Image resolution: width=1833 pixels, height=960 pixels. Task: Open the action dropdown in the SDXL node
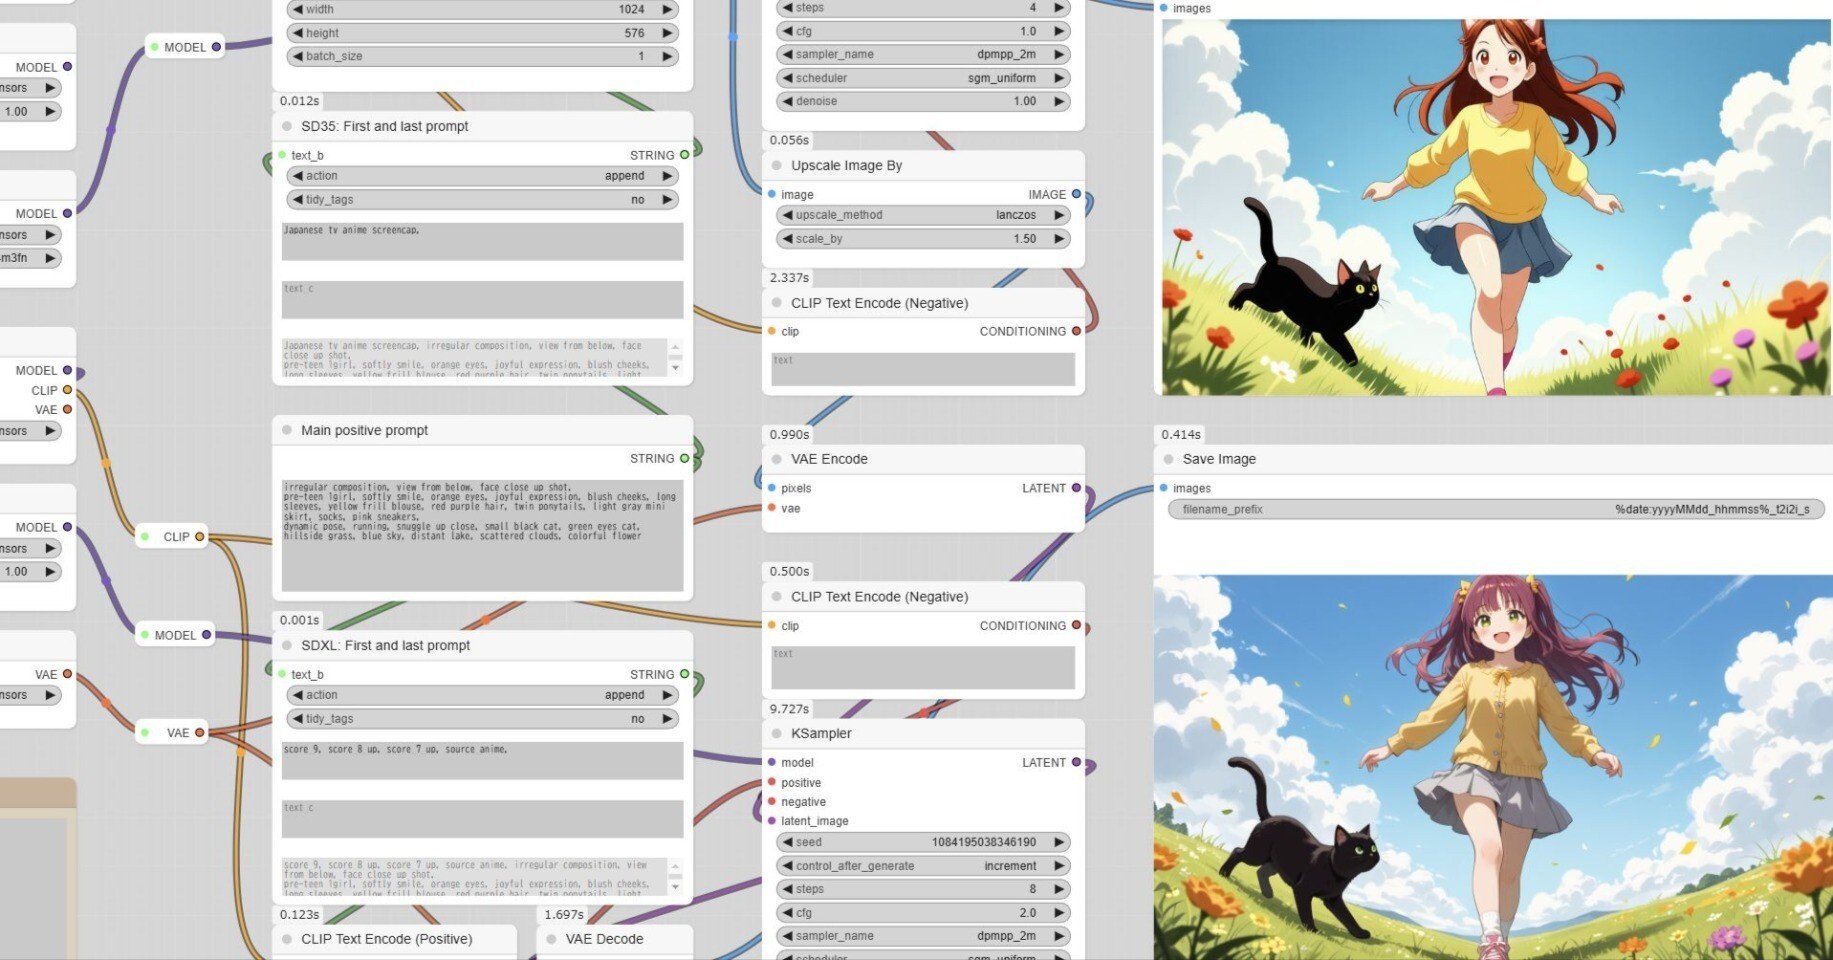(x=482, y=695)
